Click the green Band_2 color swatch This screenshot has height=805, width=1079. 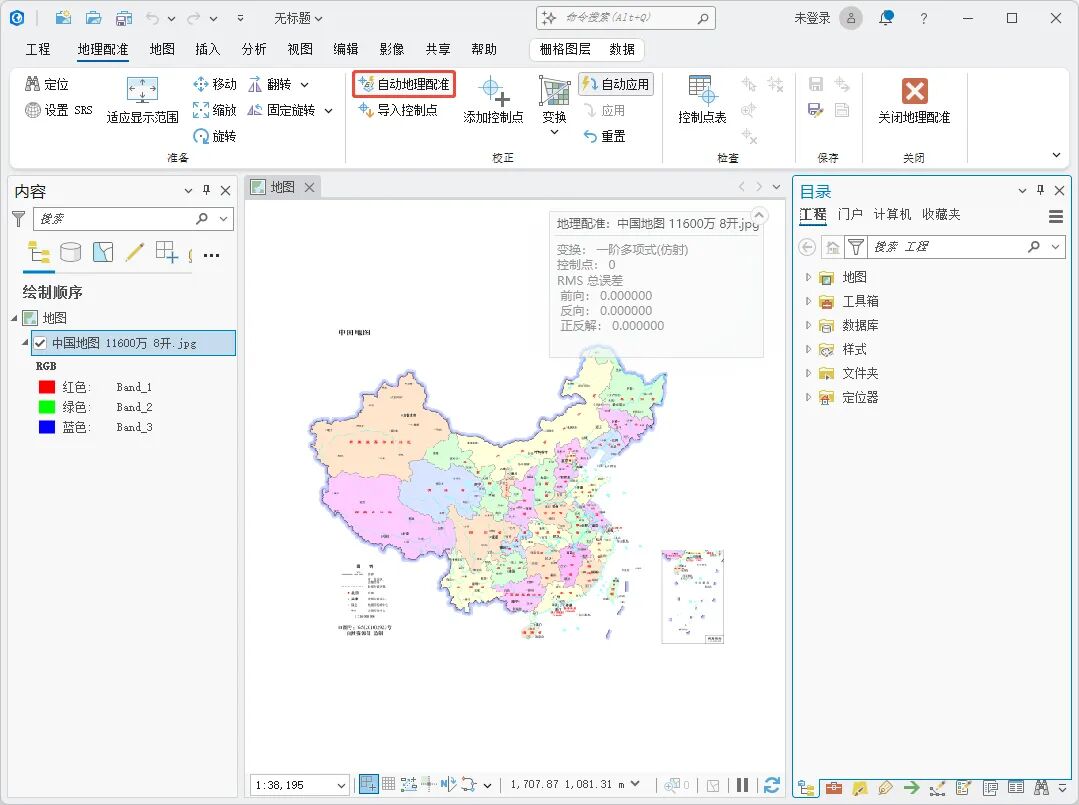(47, 407)
